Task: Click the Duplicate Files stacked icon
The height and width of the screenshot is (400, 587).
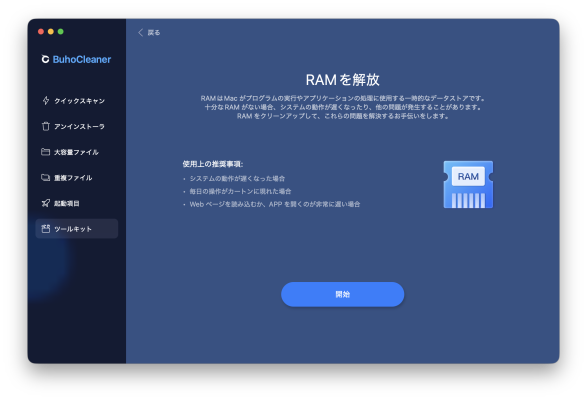Action: pos(45,178)
